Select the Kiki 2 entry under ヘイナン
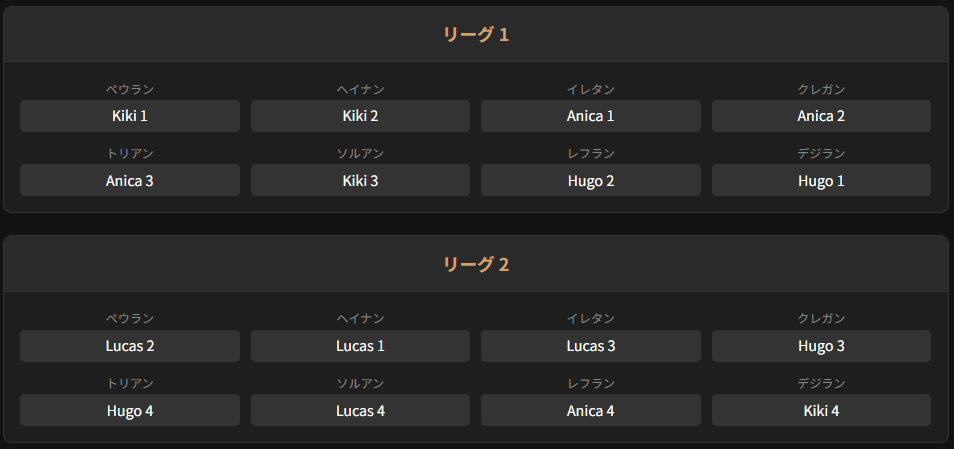 360,116
